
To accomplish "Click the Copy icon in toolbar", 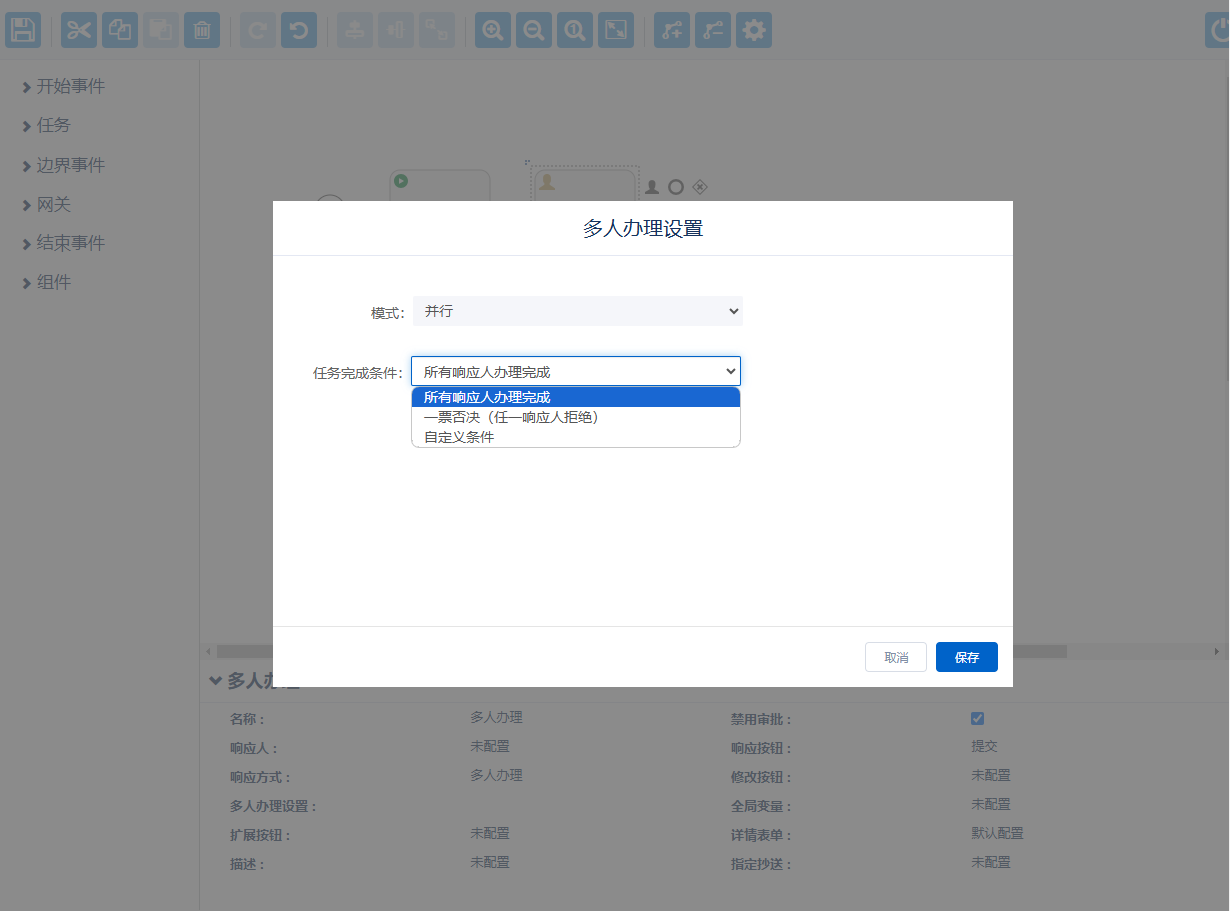I will pyautogui.click(x=120, y=30).
